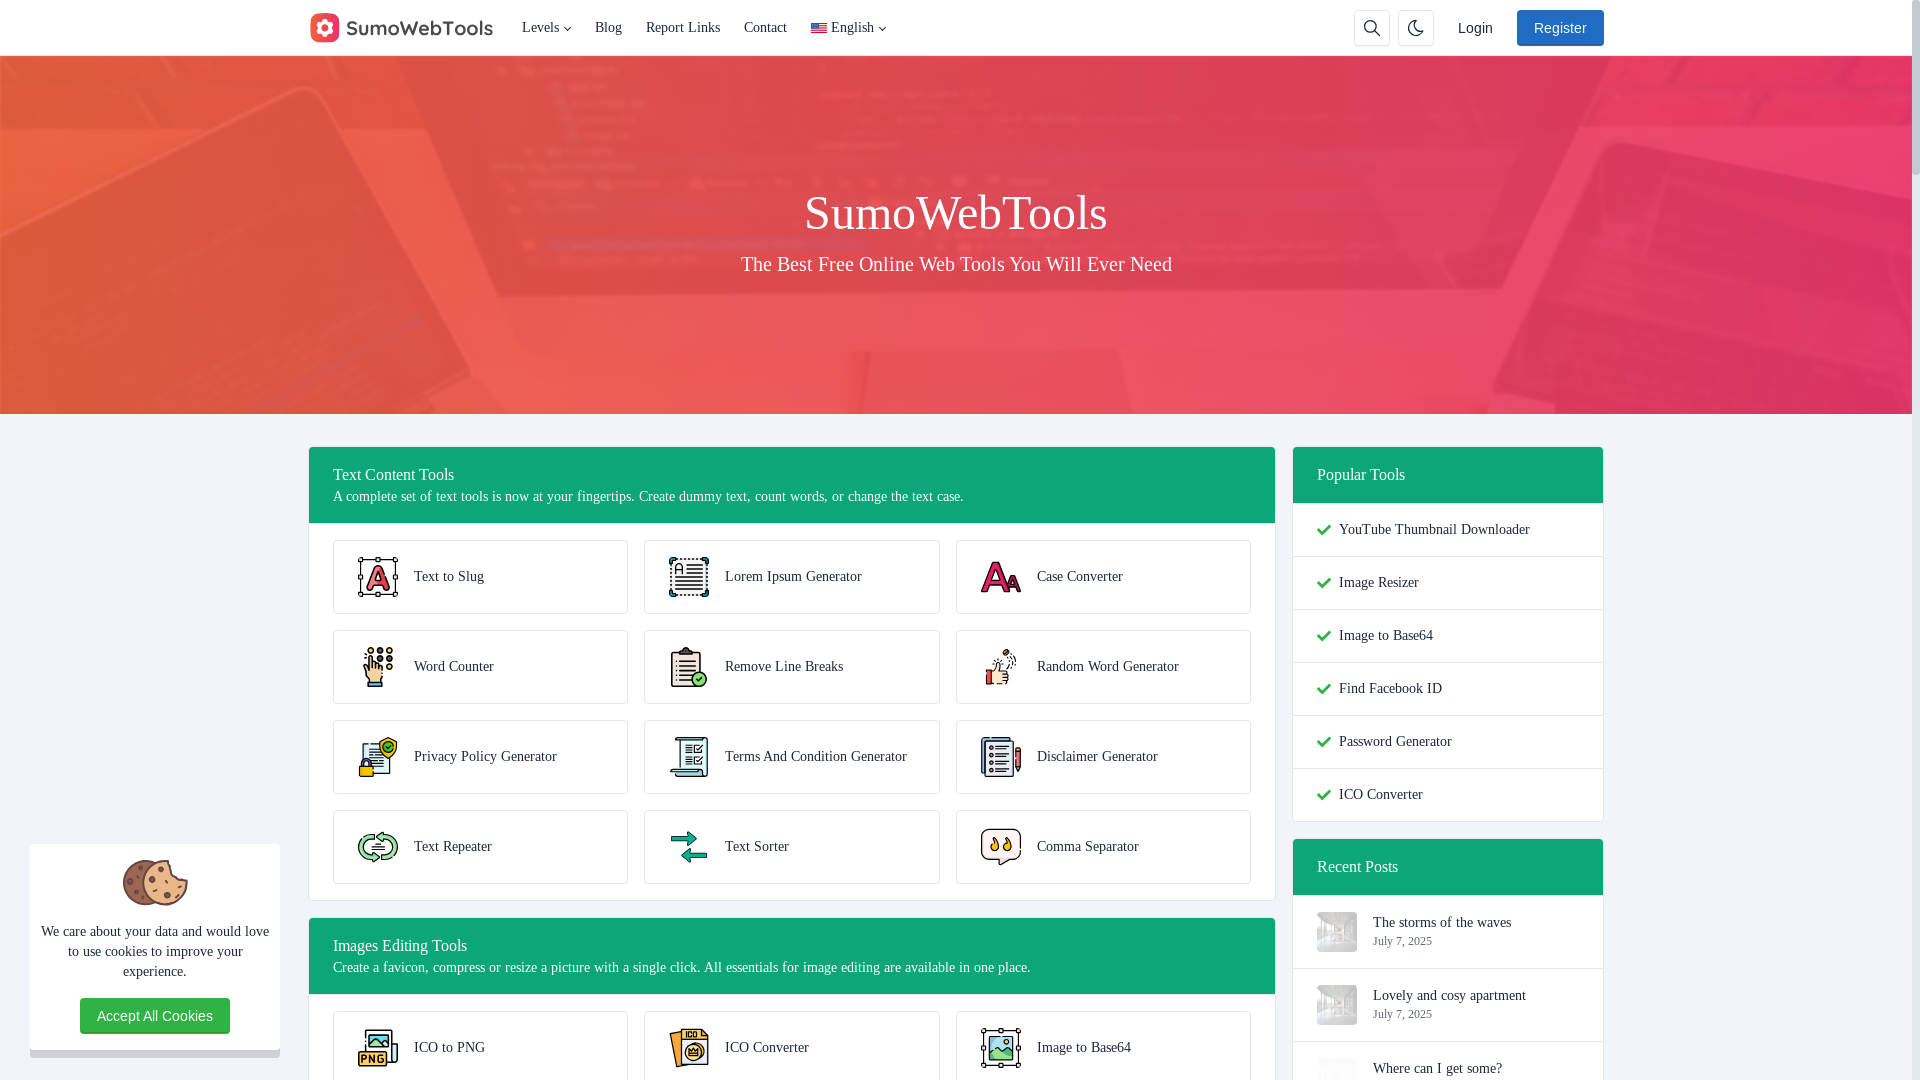1920x1080 pixels.
Task: Expand the Levels dropdown menu
Action: [x=546, y=28]
